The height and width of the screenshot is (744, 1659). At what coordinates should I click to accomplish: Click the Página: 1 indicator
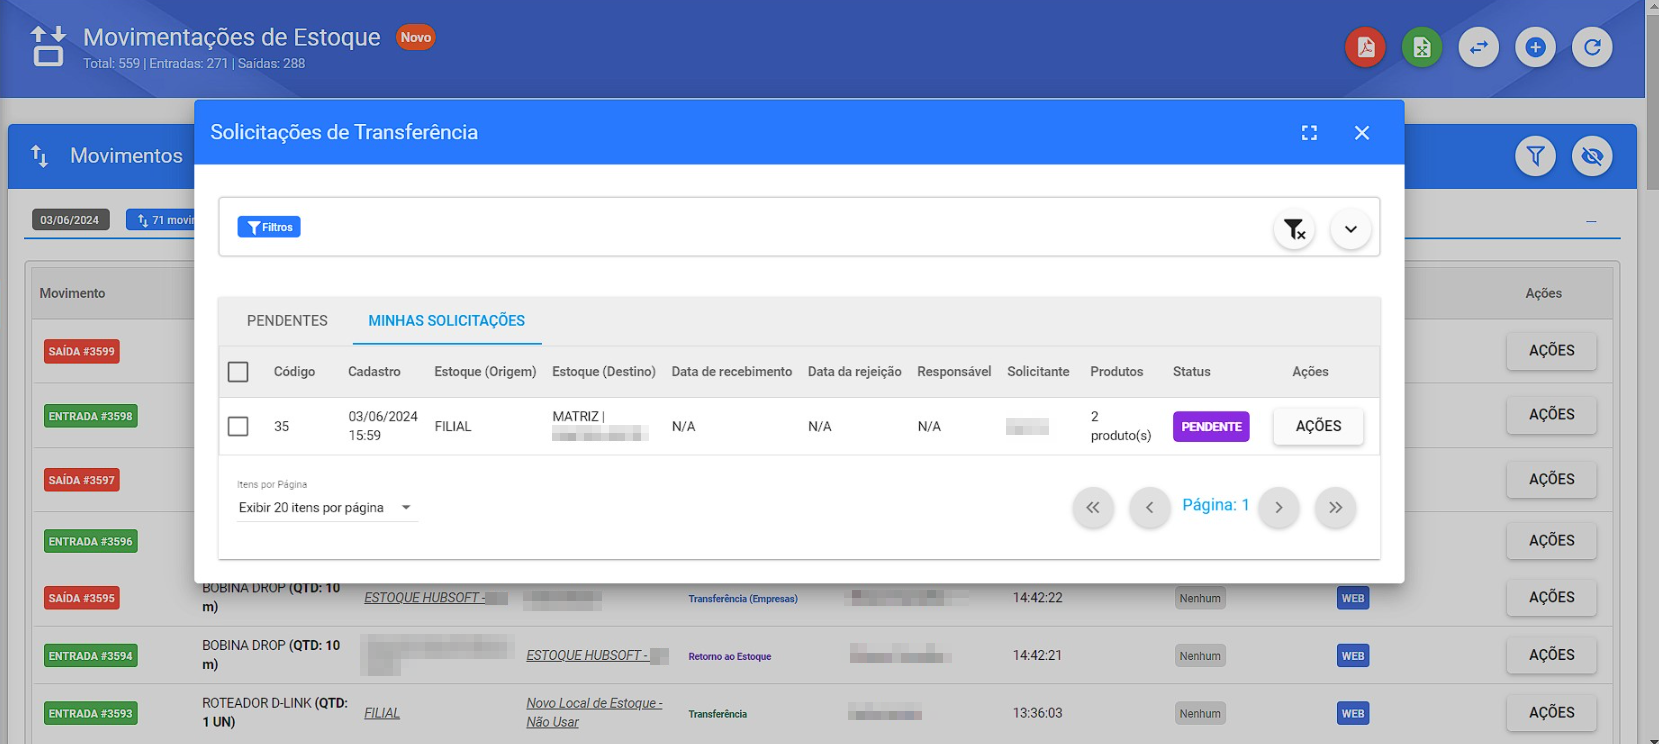click(1216, 505)
